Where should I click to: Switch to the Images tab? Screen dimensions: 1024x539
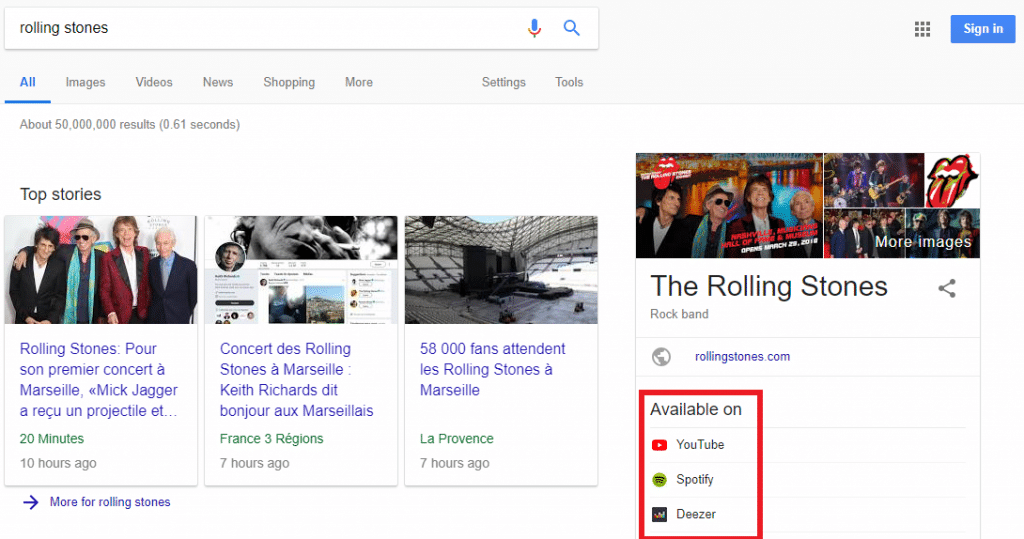pos(85,82)
